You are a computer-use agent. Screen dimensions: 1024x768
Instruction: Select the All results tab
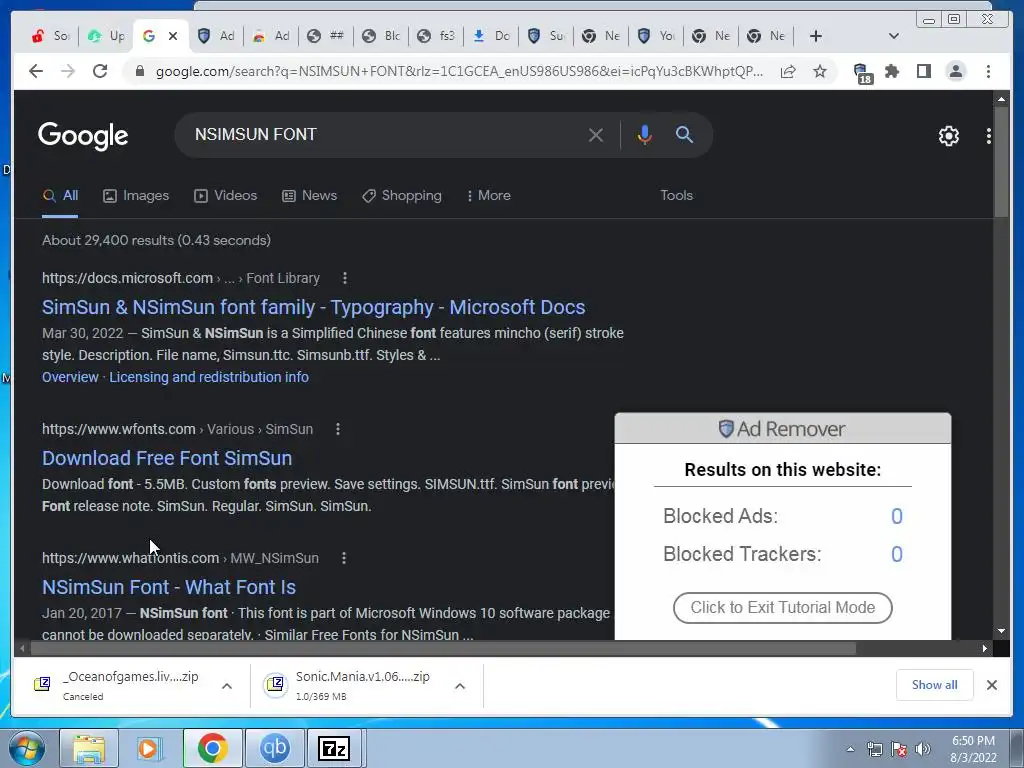[60, 195]
